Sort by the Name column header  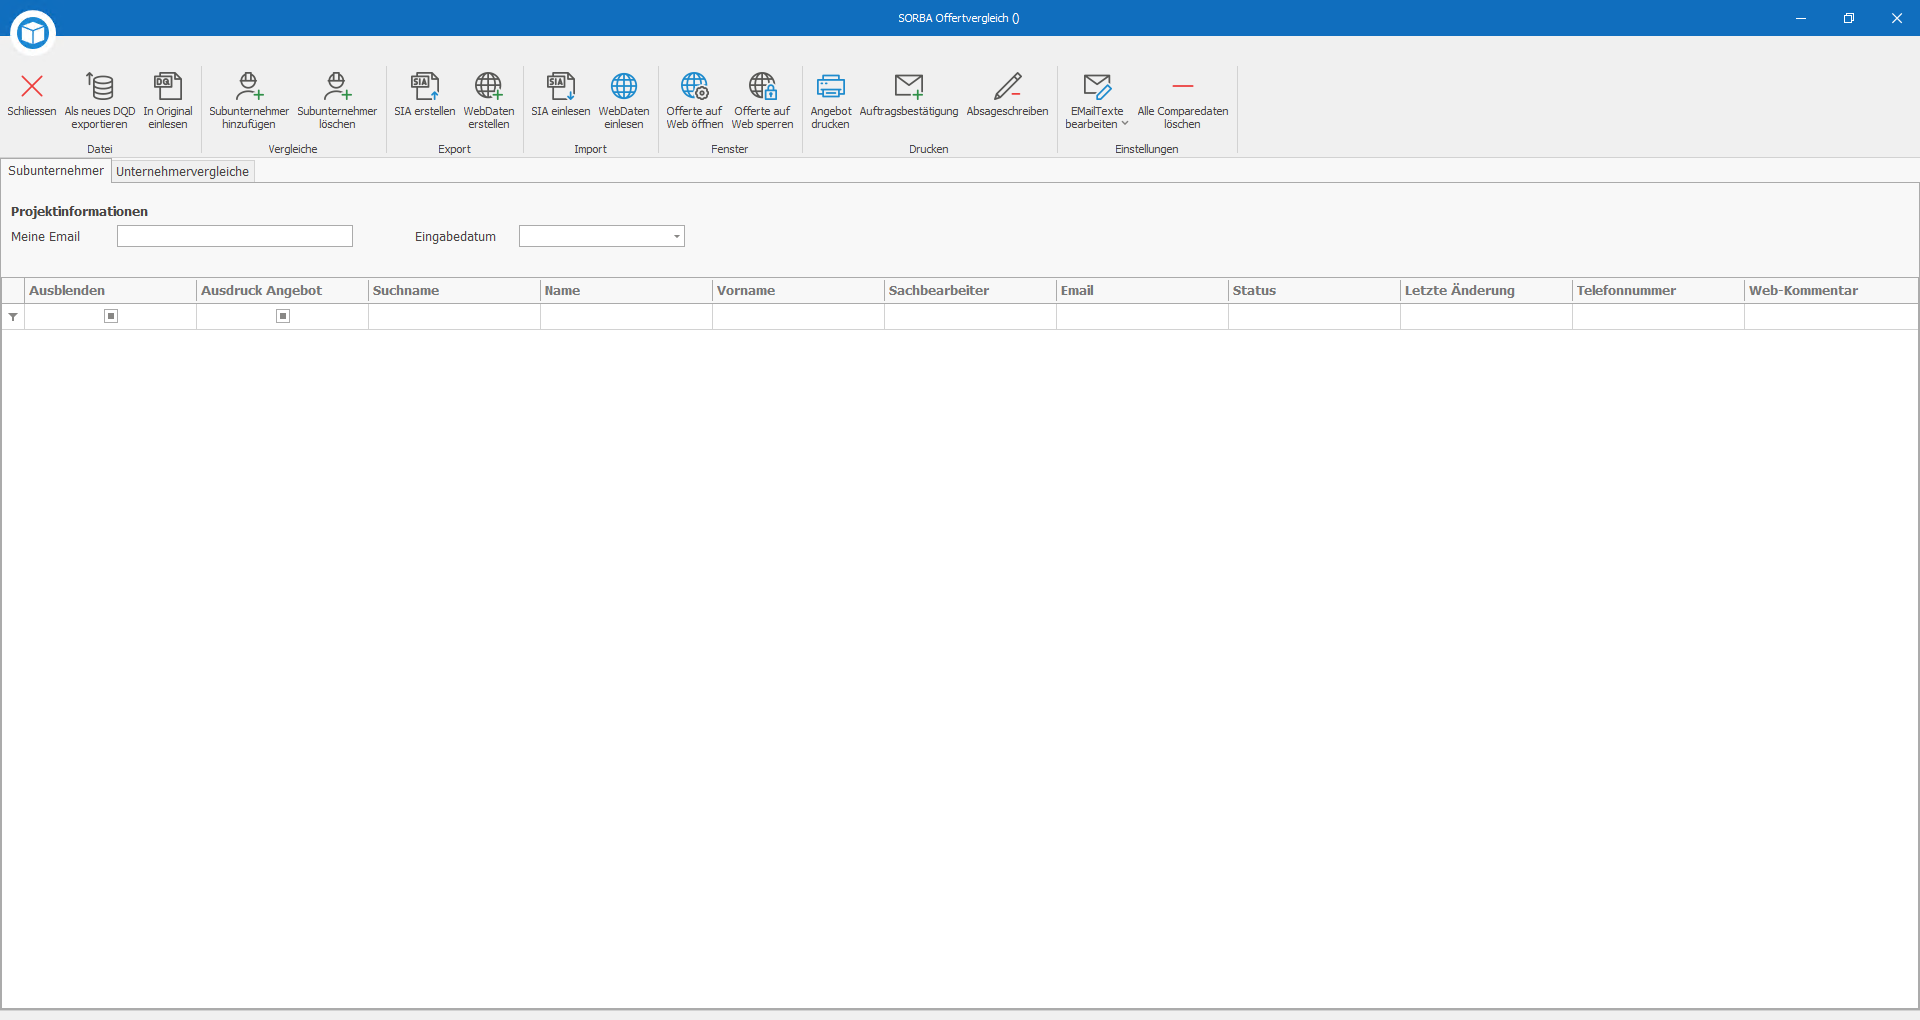point(626,291)
